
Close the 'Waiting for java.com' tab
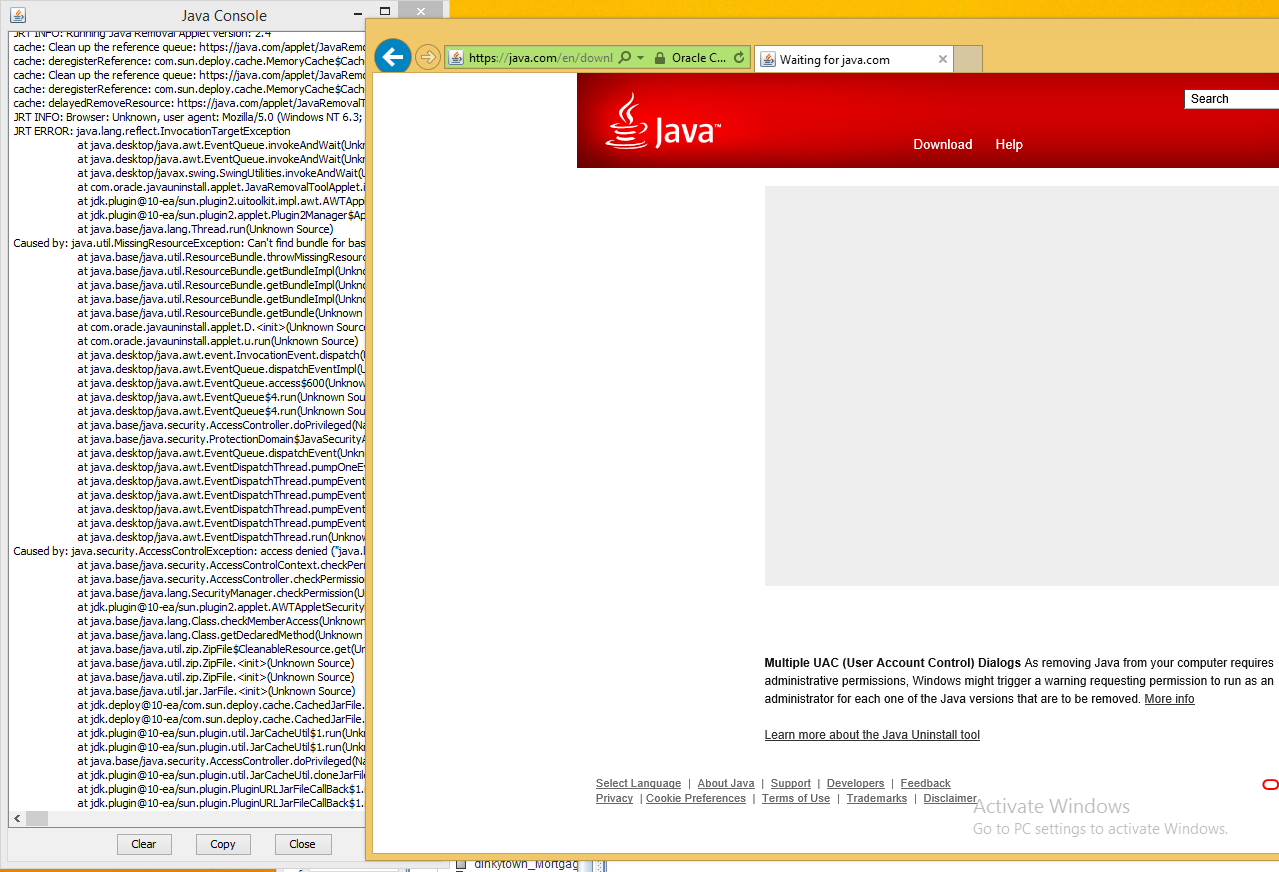coord(942,59)
